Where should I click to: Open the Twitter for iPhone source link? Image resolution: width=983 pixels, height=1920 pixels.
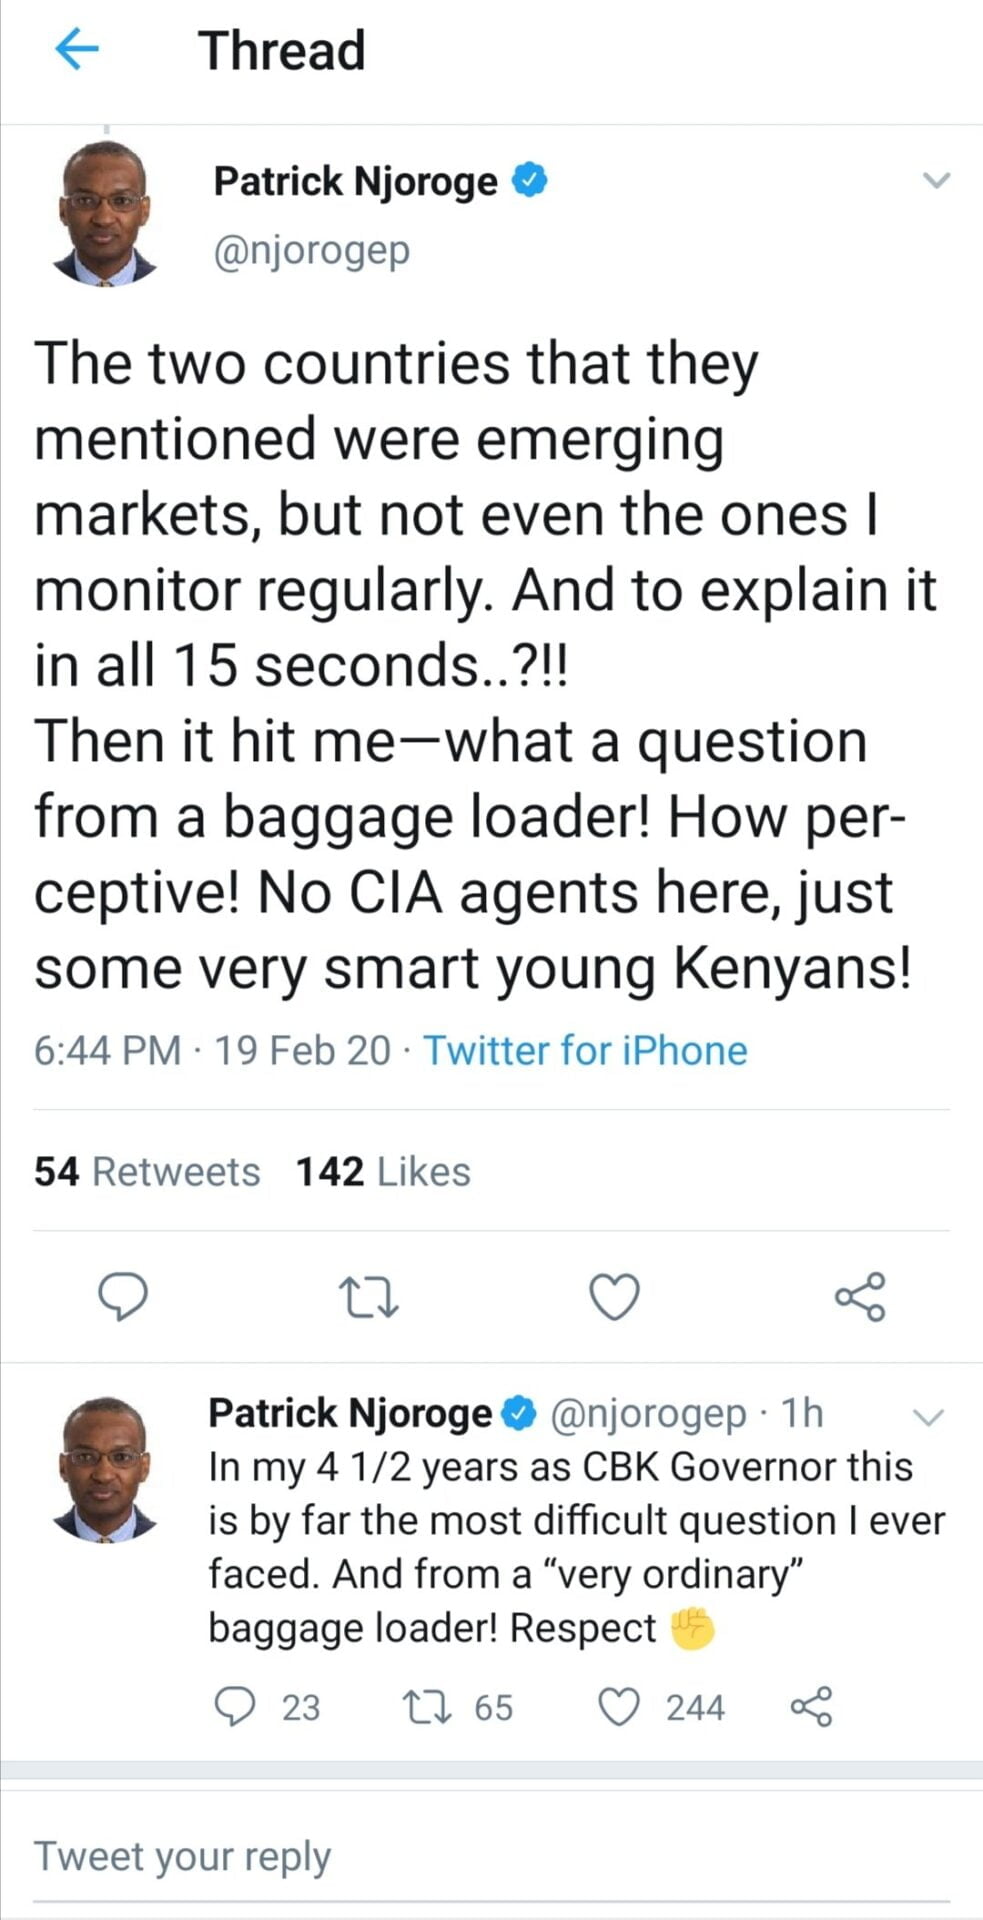coord(585,1051)
